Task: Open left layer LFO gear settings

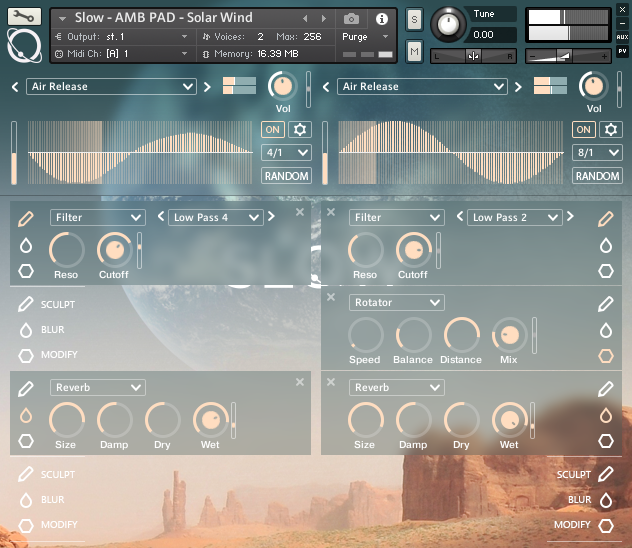Action: pos(299,130)
